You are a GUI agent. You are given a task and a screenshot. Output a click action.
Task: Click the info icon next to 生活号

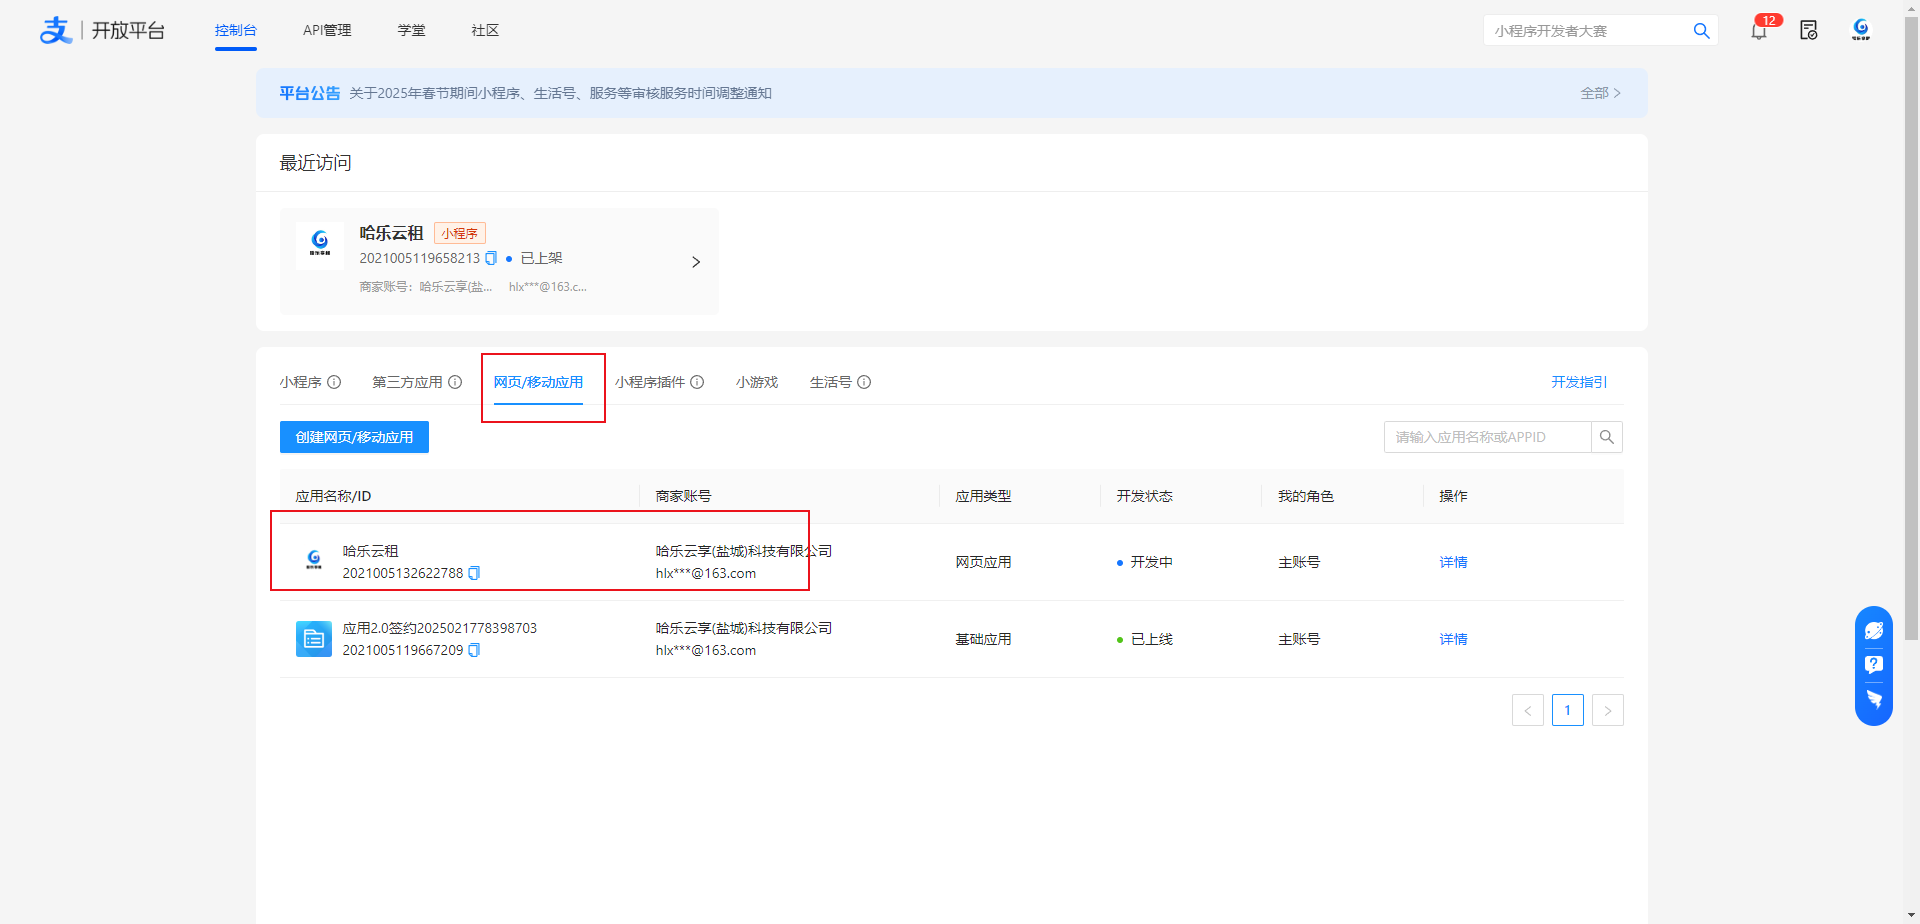pos(864,382)
